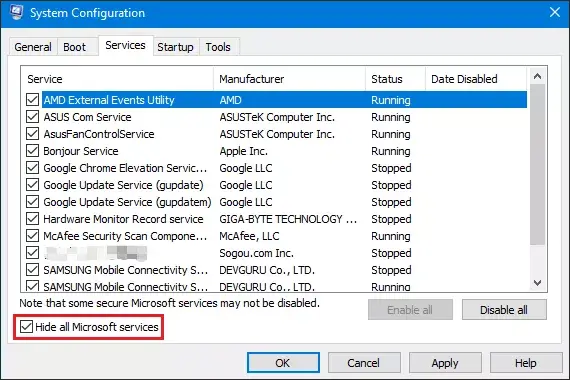Switch to the General tab
The height and width of the screenshot is (380, 570).
click(33, 47)
